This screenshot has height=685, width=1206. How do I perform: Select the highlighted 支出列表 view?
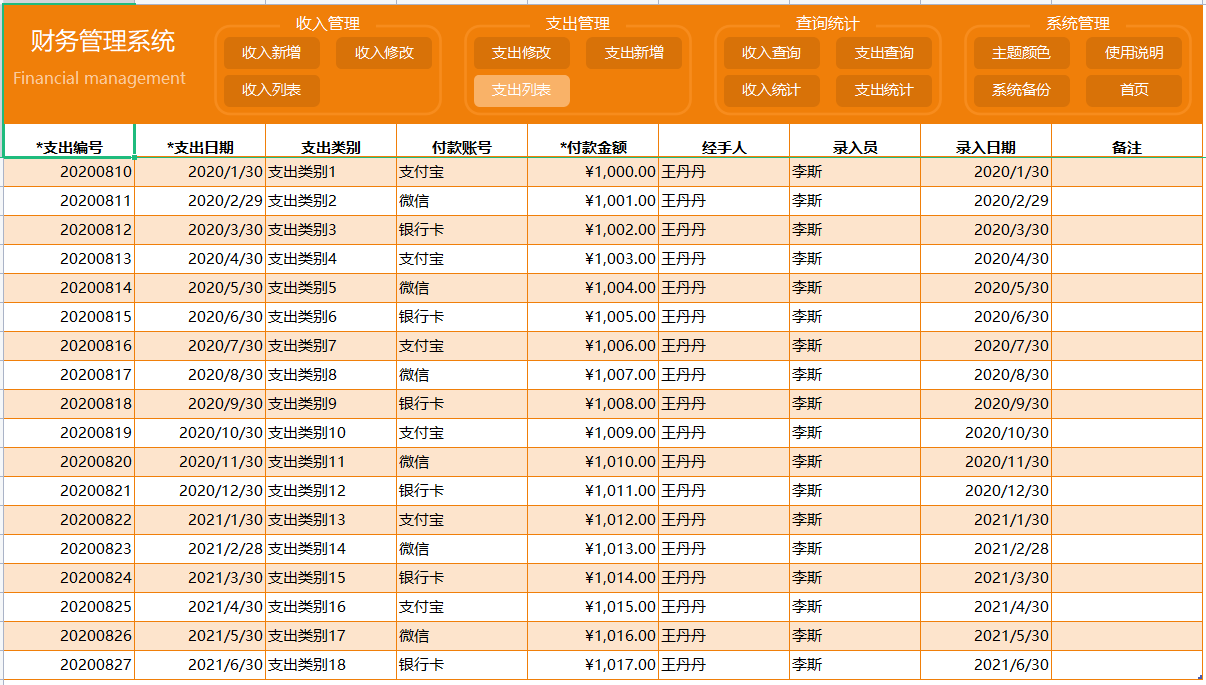pyautogui.click(x=519, y=91)
